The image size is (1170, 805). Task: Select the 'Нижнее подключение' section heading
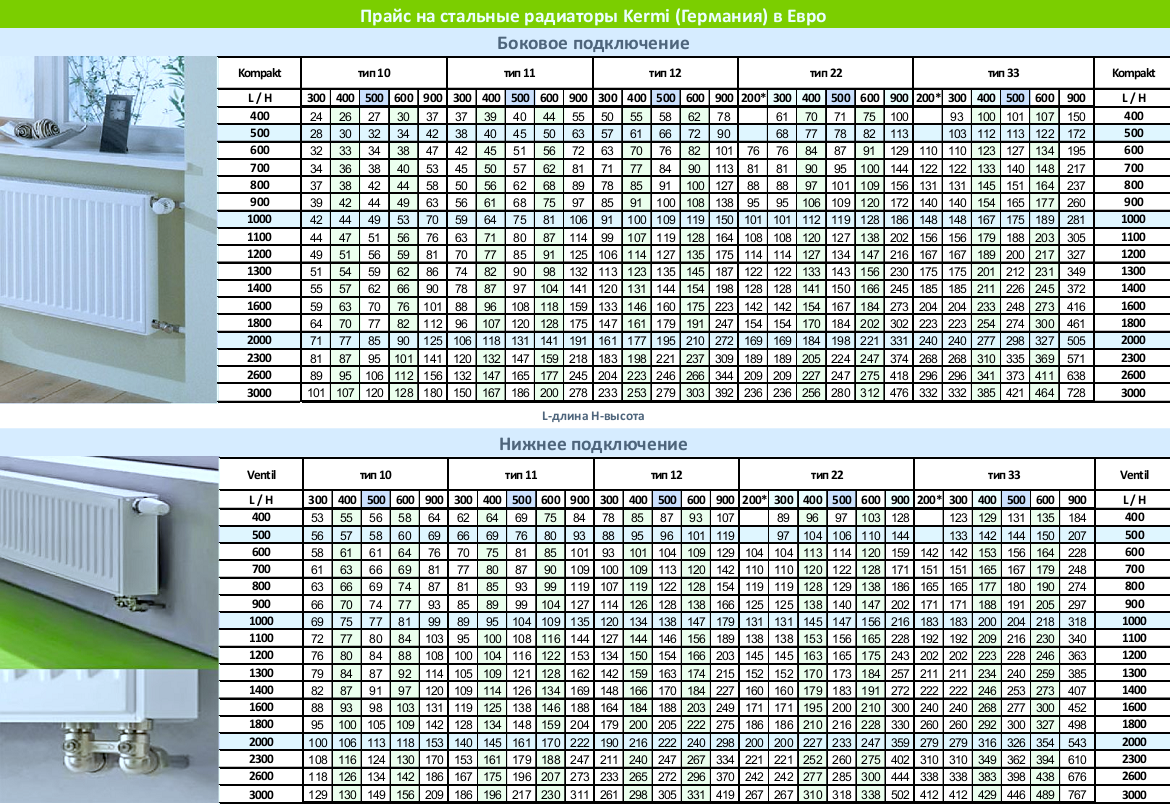[593, 444]
